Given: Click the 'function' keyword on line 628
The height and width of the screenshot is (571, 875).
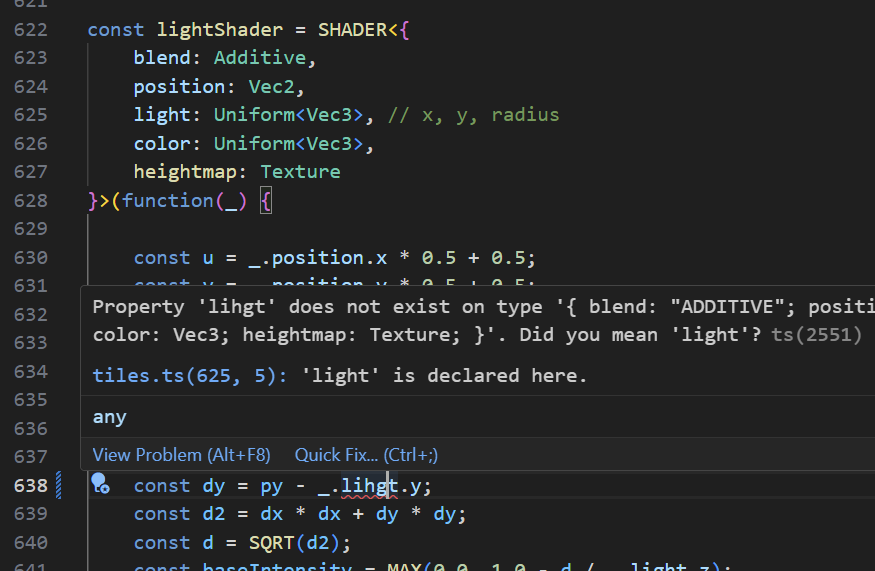Looking at the screenshot, I should 168,201.
